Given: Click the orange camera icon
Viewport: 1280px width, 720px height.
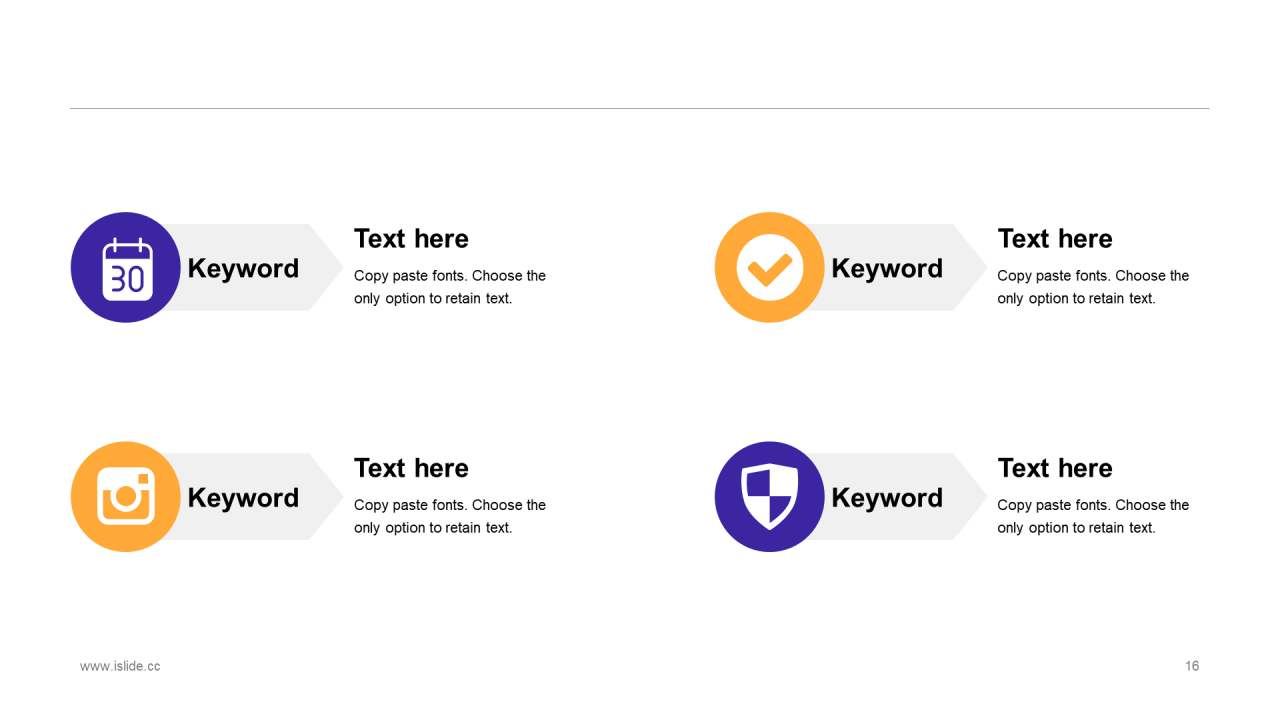Looking at the screenshot, I should 126,497.
